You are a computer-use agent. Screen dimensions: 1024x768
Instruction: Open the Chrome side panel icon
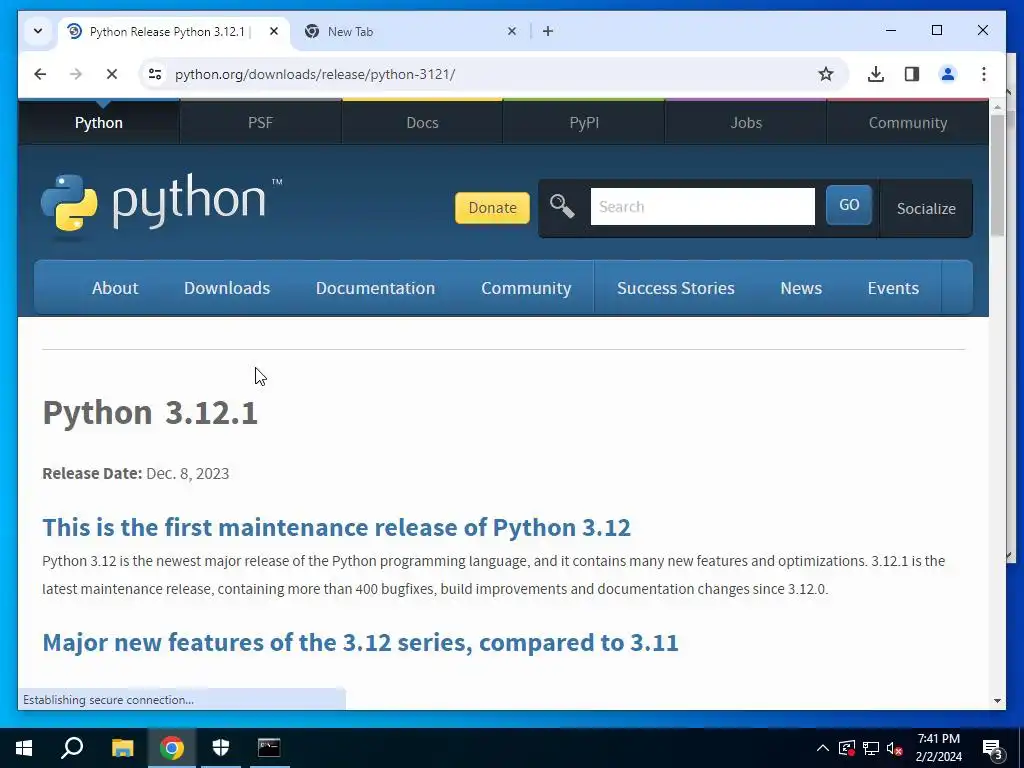click(912, 74)
